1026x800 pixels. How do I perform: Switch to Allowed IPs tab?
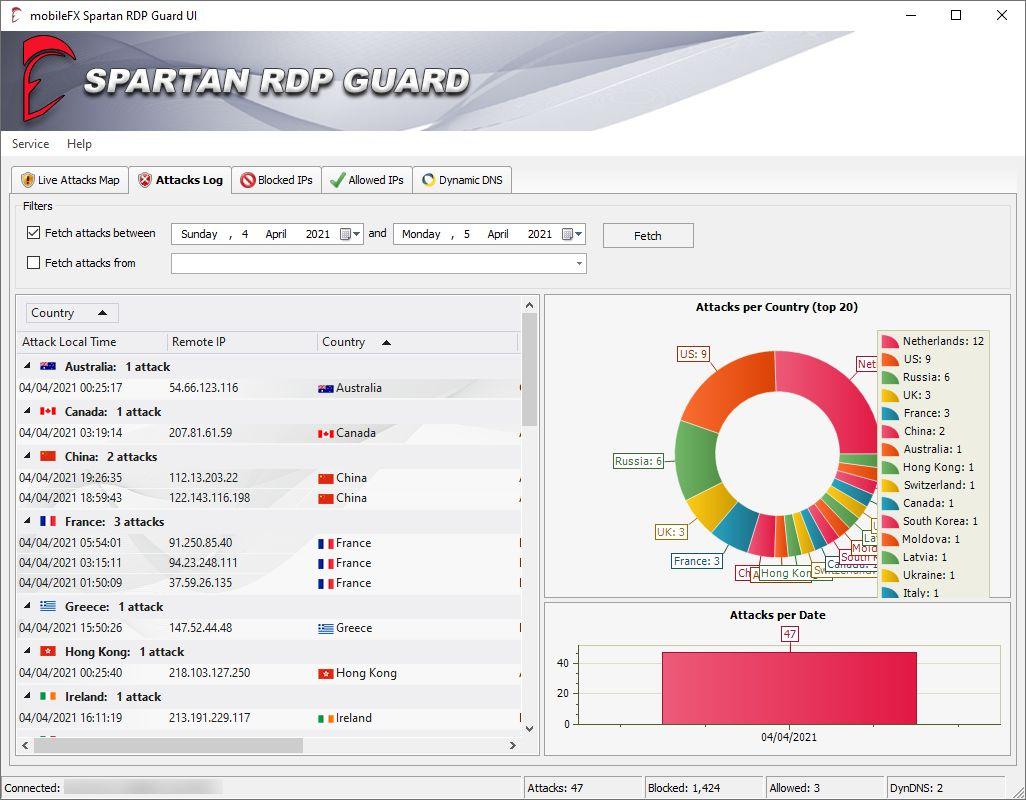(x=367, y=180)
